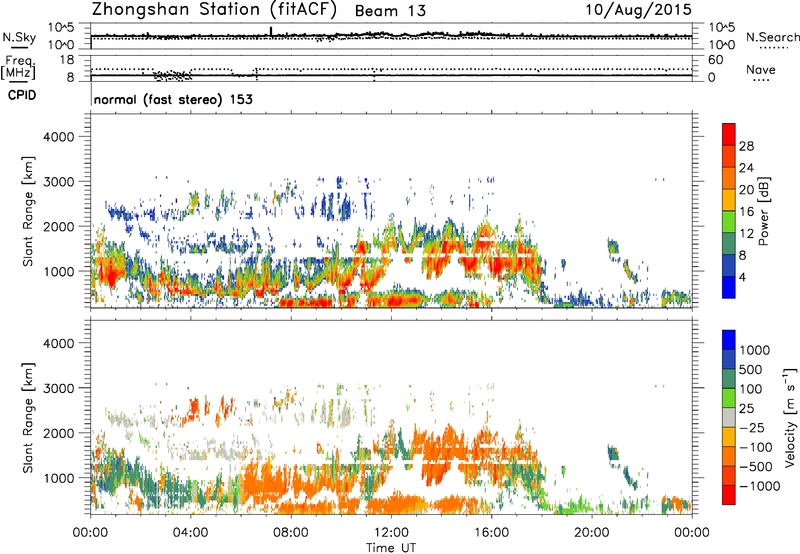Select the 'normal (fast stereo) 153' text
Screen dimensions: 800x554
click(x=173, y=99)
